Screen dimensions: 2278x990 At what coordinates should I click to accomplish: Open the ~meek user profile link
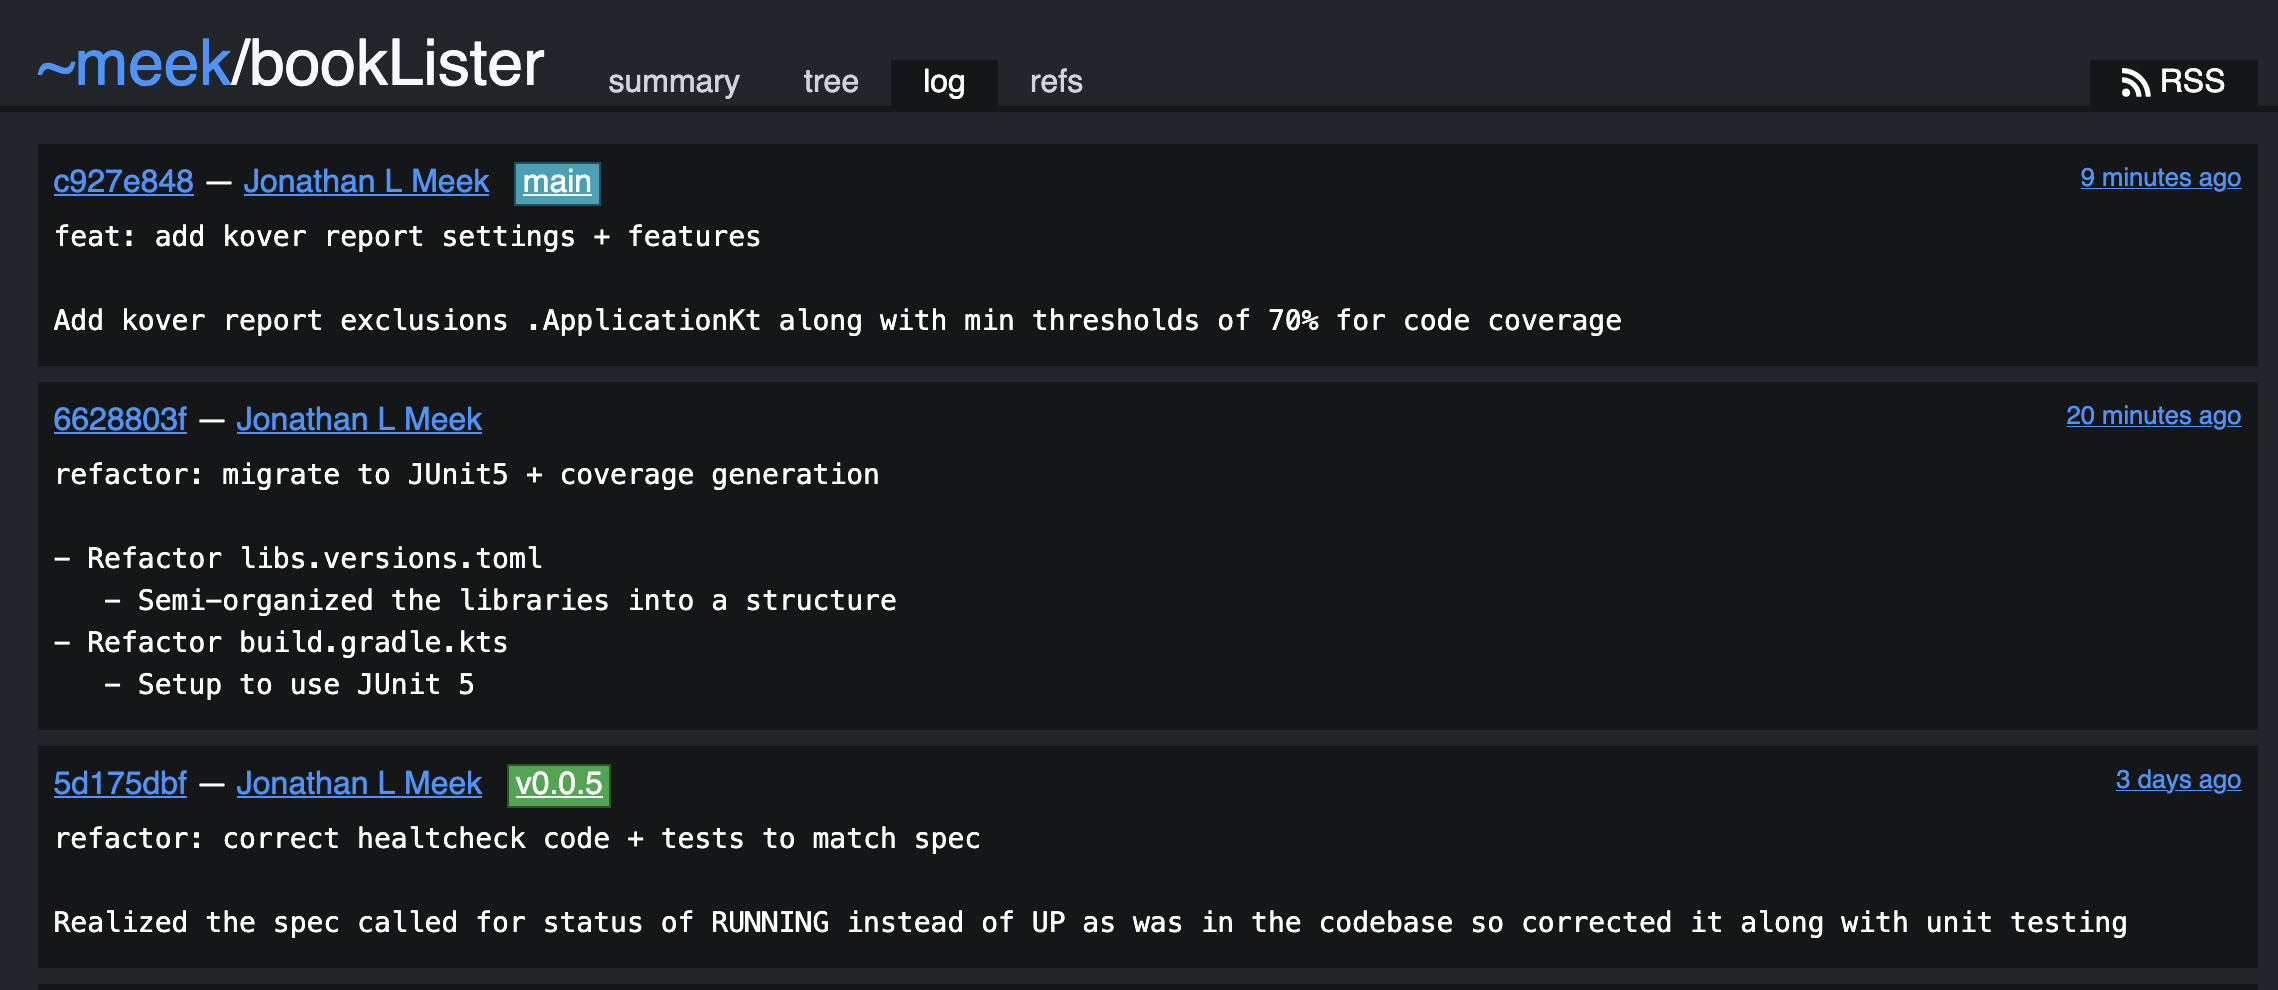pyautogui.click(x=134, y=65)
